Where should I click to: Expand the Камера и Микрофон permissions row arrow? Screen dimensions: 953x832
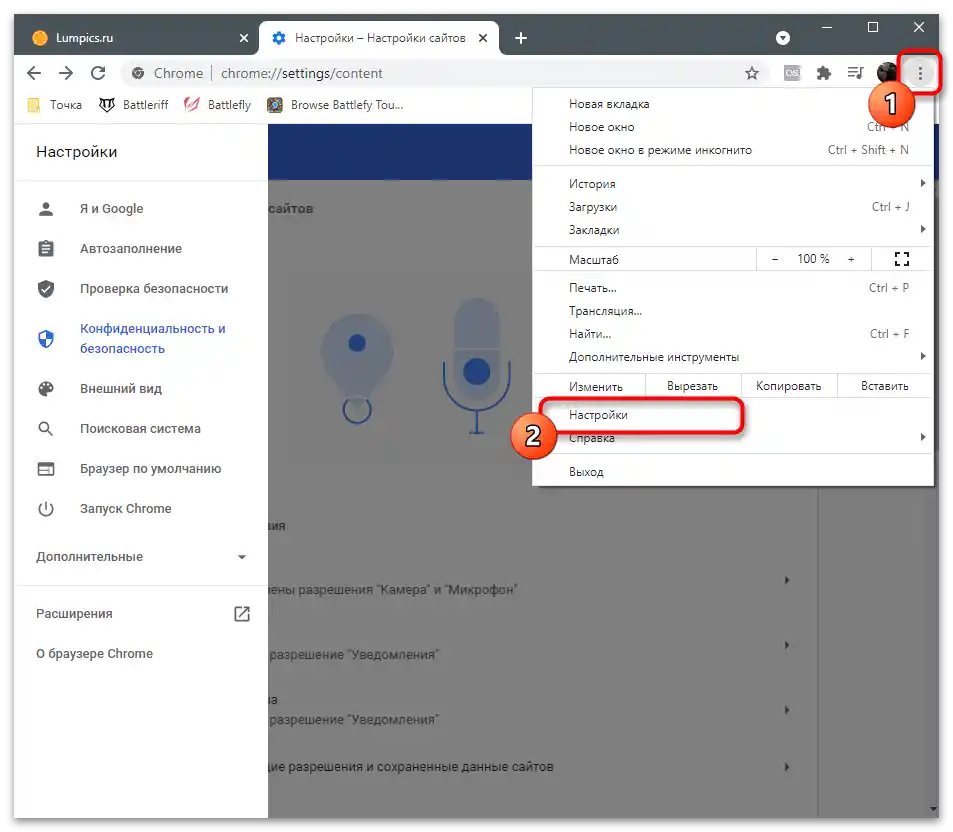[x=786, y=580]
